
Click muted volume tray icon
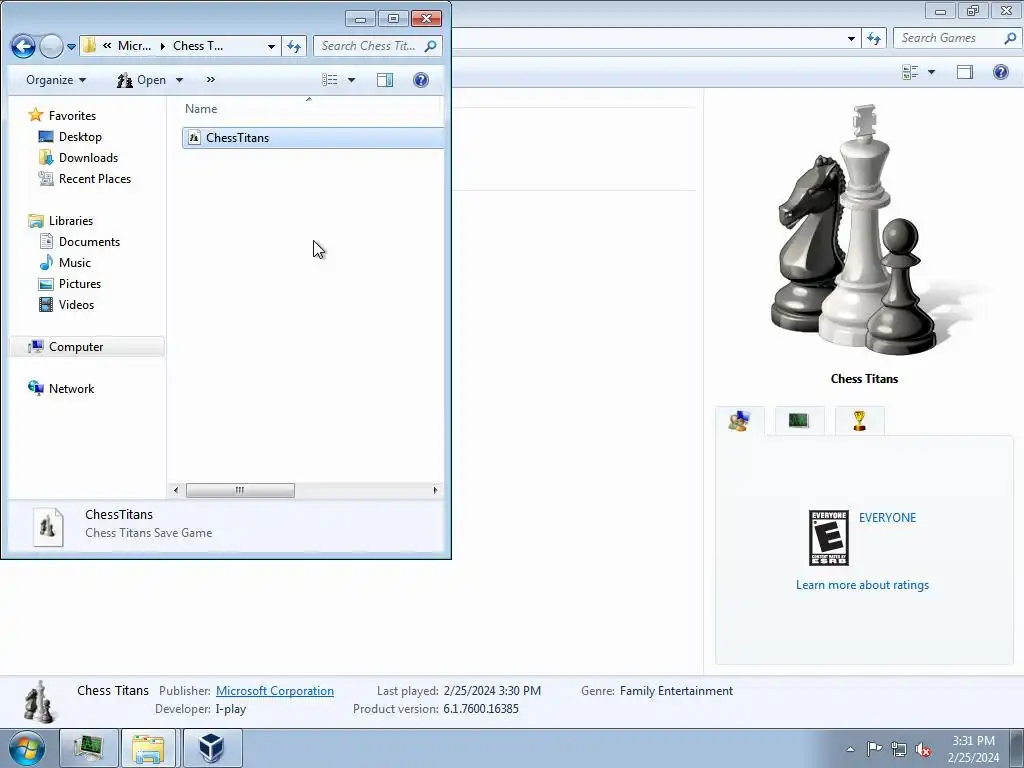(923, 750)
